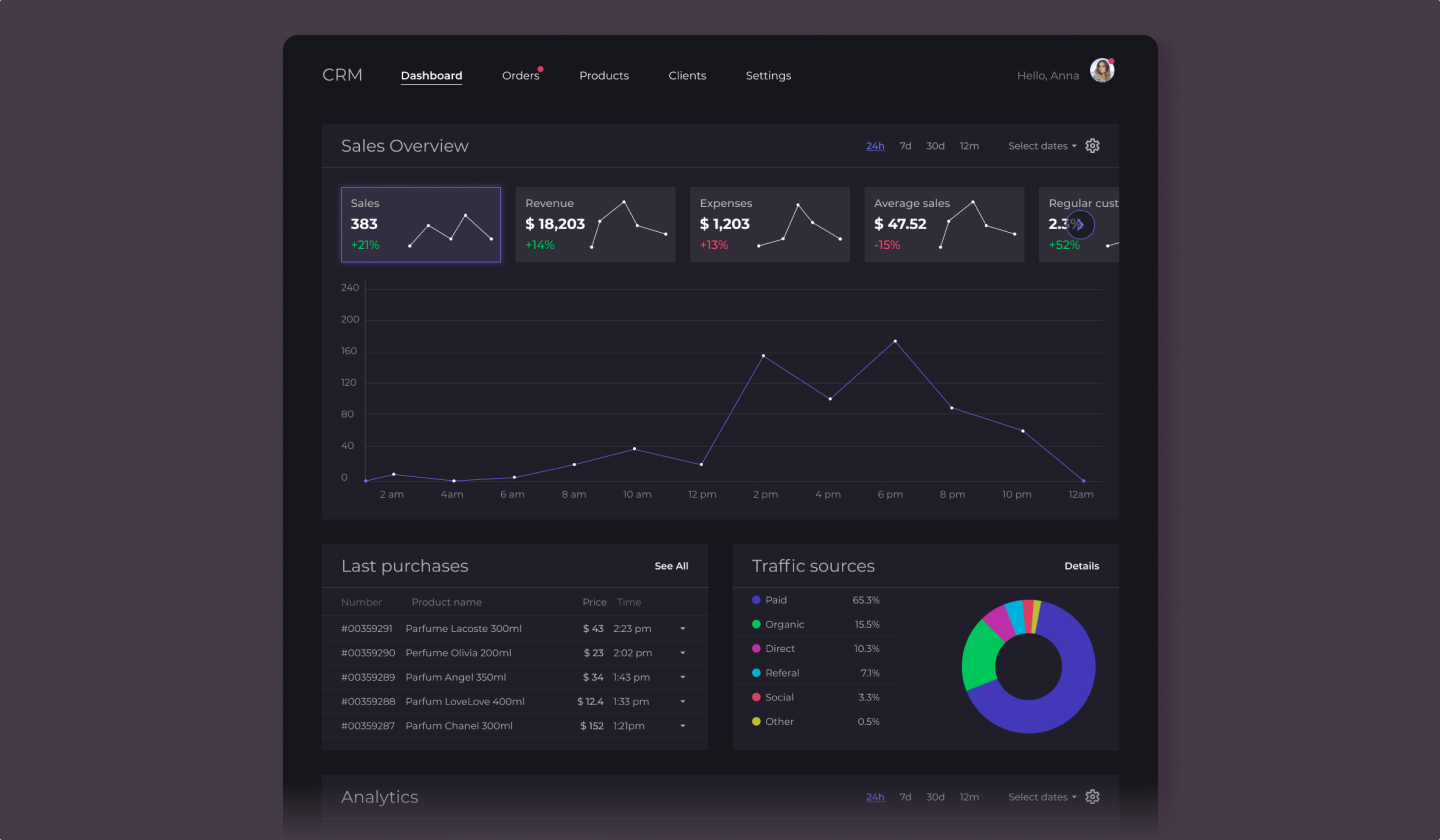Click the Social traffic source row
Viewport: 1440px width, 840px height.
coord(815,697)
